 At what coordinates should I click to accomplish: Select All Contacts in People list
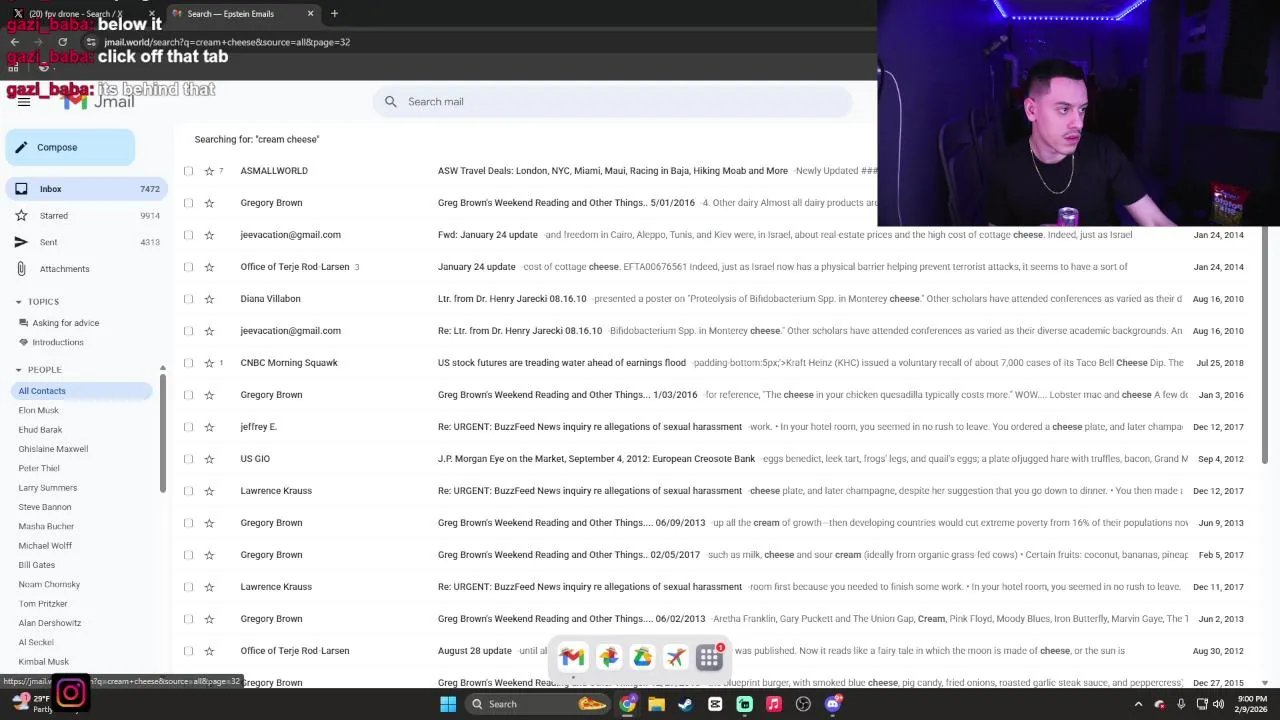79,391
